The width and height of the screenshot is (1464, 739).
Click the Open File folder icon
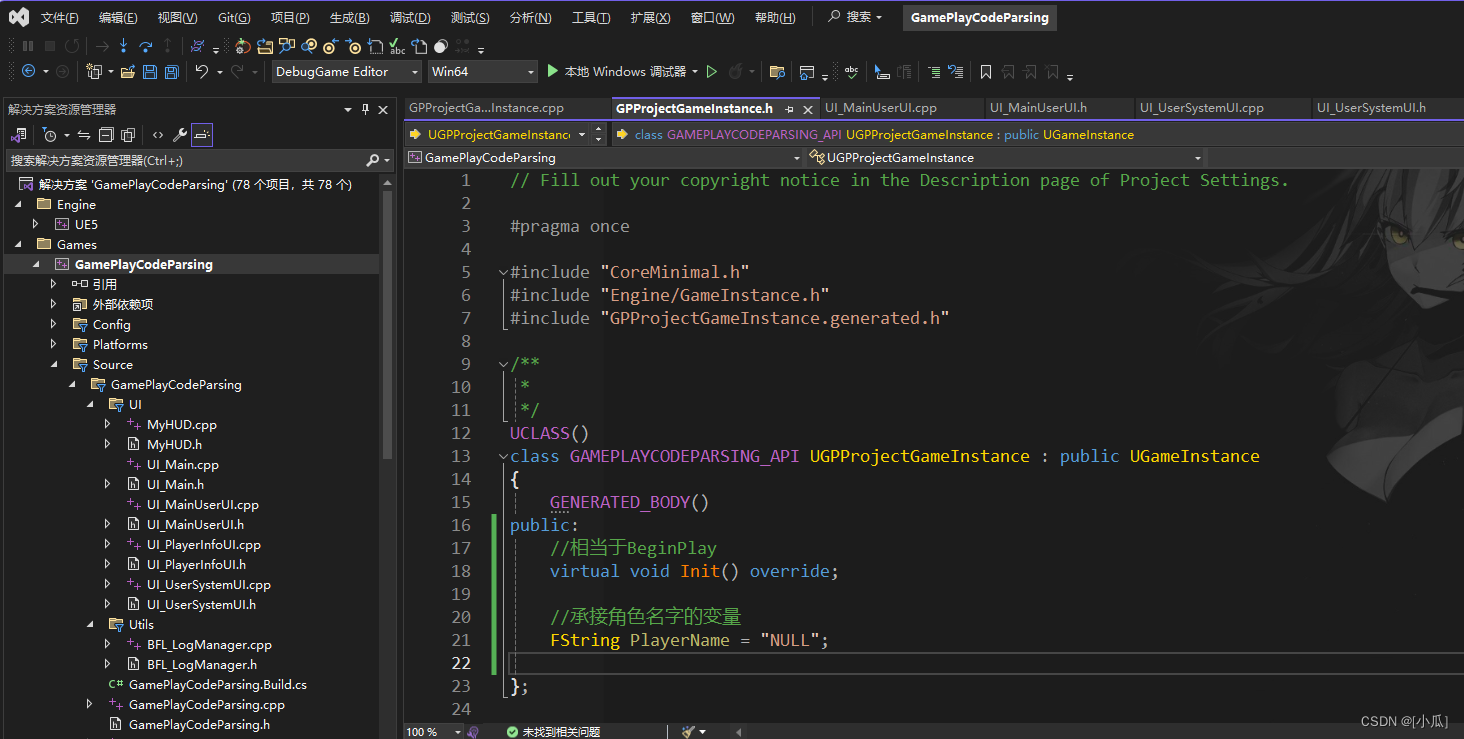pos(127,72)
